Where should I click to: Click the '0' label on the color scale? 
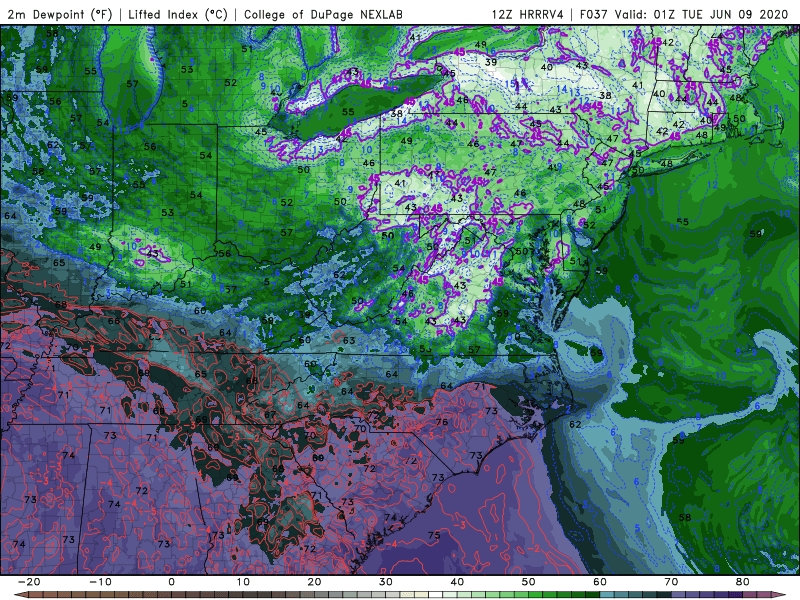(x=171, y=582)
